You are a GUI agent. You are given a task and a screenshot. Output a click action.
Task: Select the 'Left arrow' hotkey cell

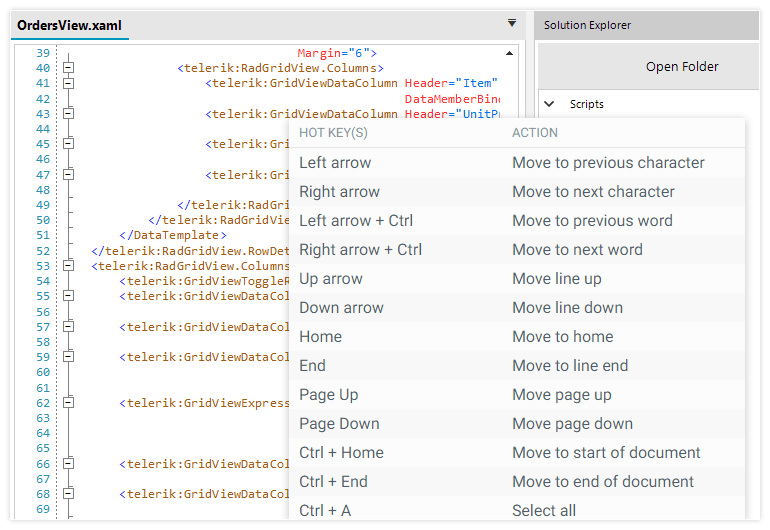coord(335,163)
